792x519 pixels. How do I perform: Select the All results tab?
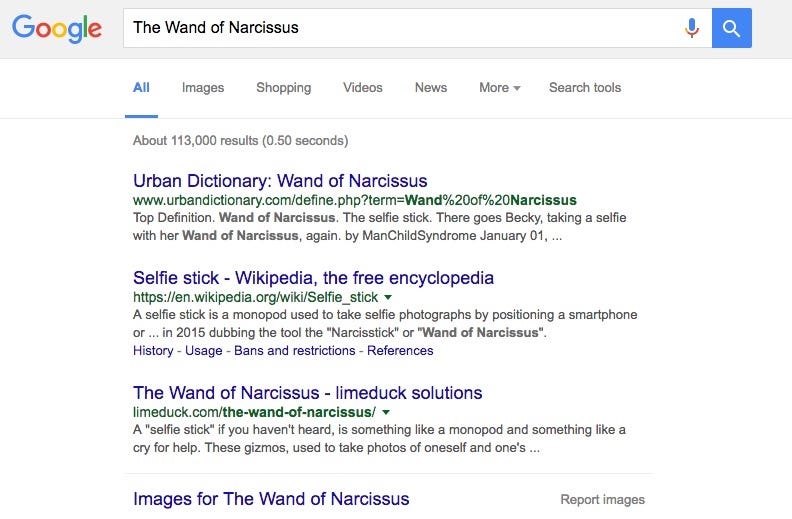click(x=141, y=87)
